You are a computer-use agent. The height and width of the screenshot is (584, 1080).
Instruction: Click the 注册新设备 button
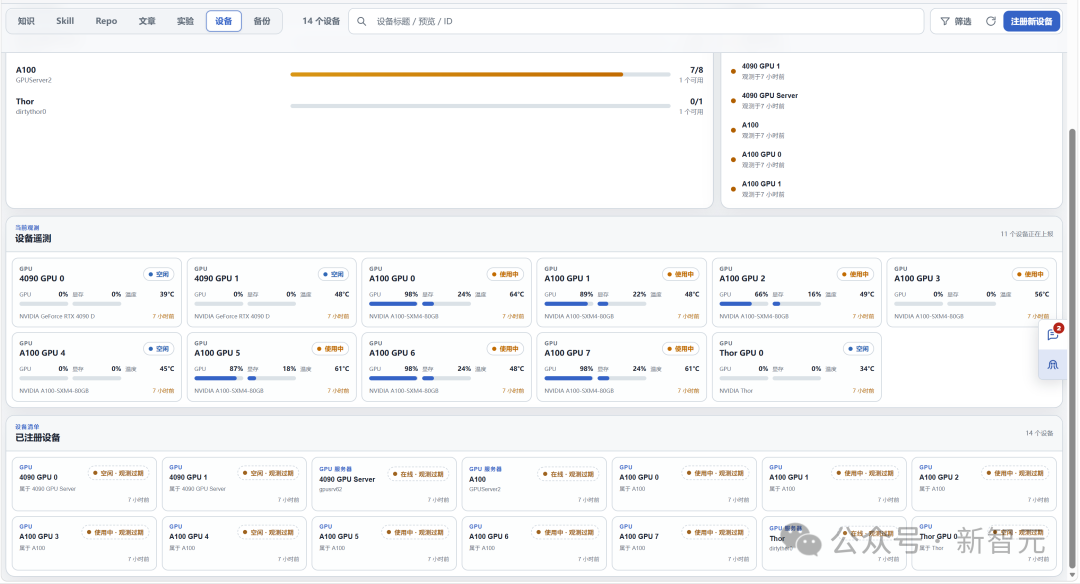coord(1031,21)
